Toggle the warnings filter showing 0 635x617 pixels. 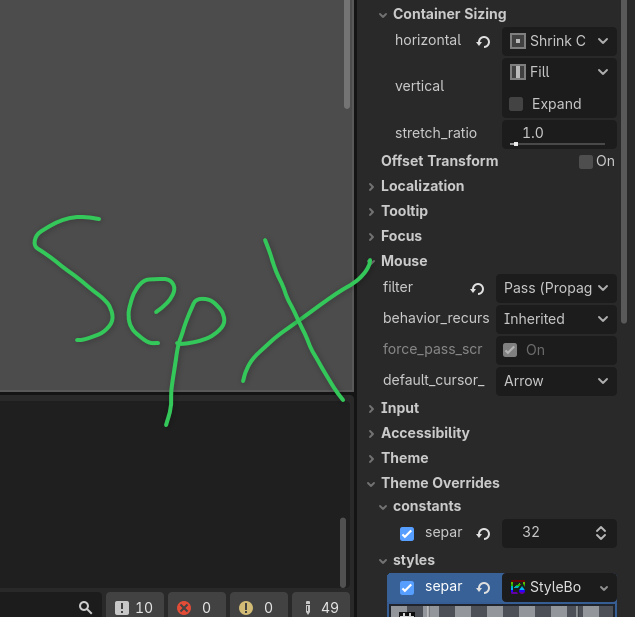(258, 607)
